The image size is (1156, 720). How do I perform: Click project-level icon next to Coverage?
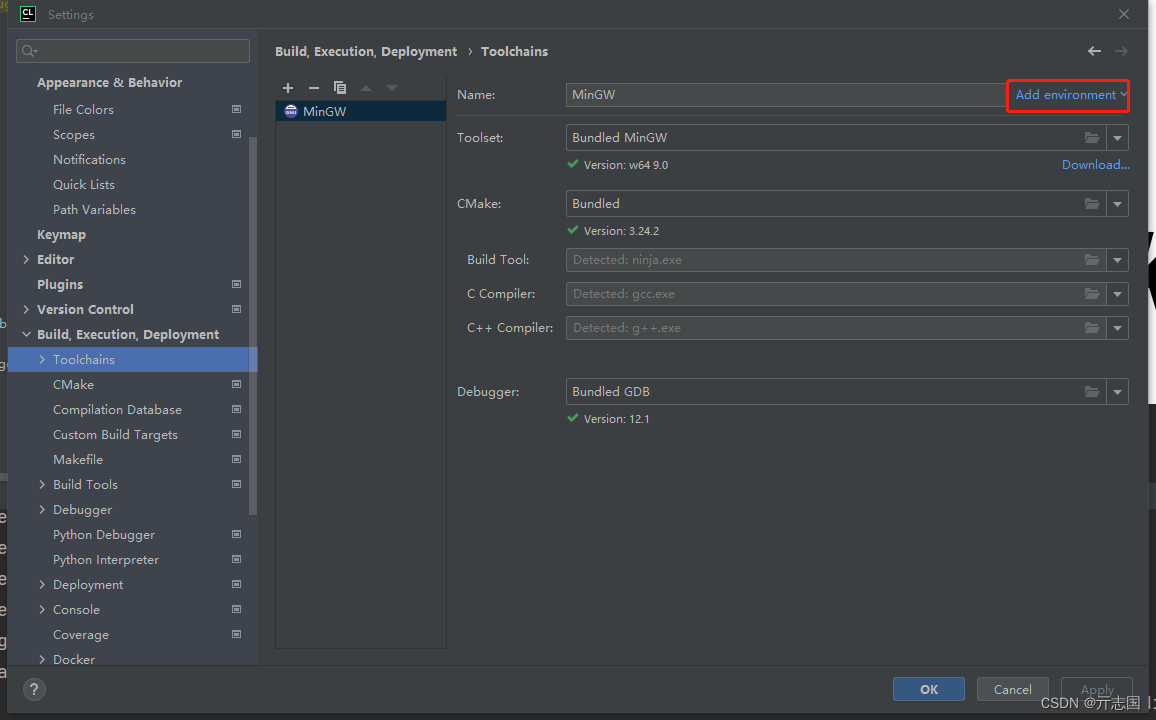point(237,634)
